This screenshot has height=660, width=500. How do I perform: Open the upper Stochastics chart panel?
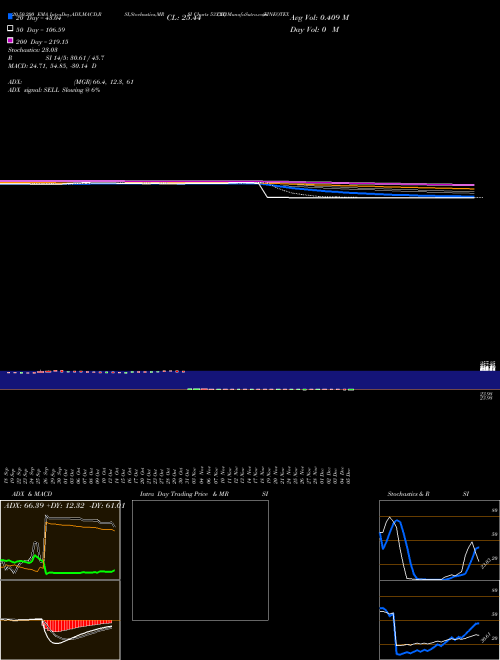[439, 540]
